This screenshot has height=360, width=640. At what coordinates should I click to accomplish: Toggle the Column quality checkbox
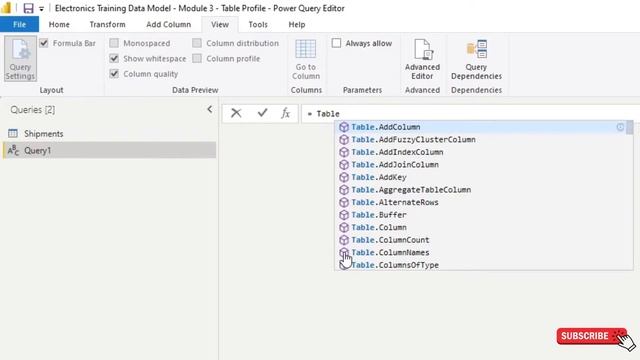tap(114, 74)
